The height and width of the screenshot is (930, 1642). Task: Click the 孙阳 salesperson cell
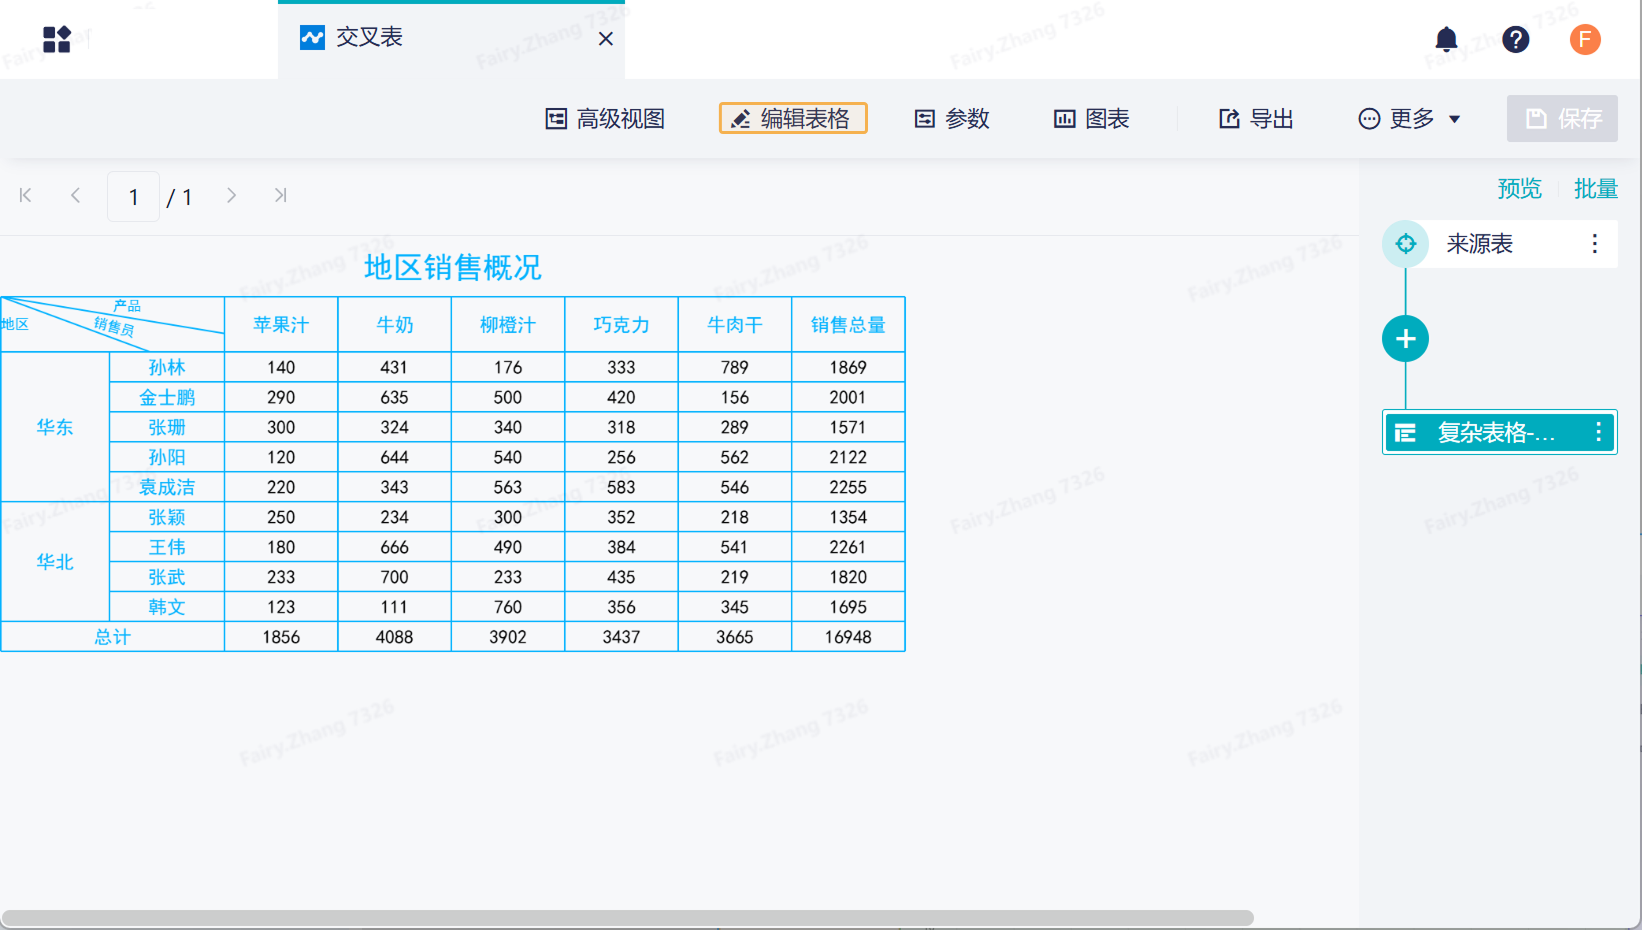[167, 457]
